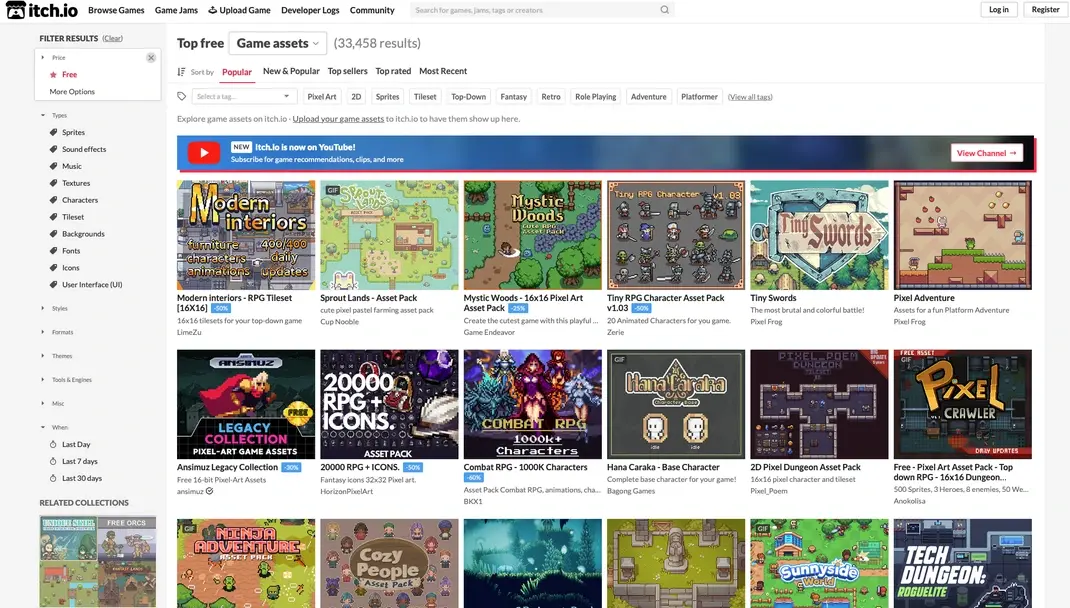Click the upload arrow icon beside Upload Game
The image size is (1070, 608).
click(x=213, y=10)
